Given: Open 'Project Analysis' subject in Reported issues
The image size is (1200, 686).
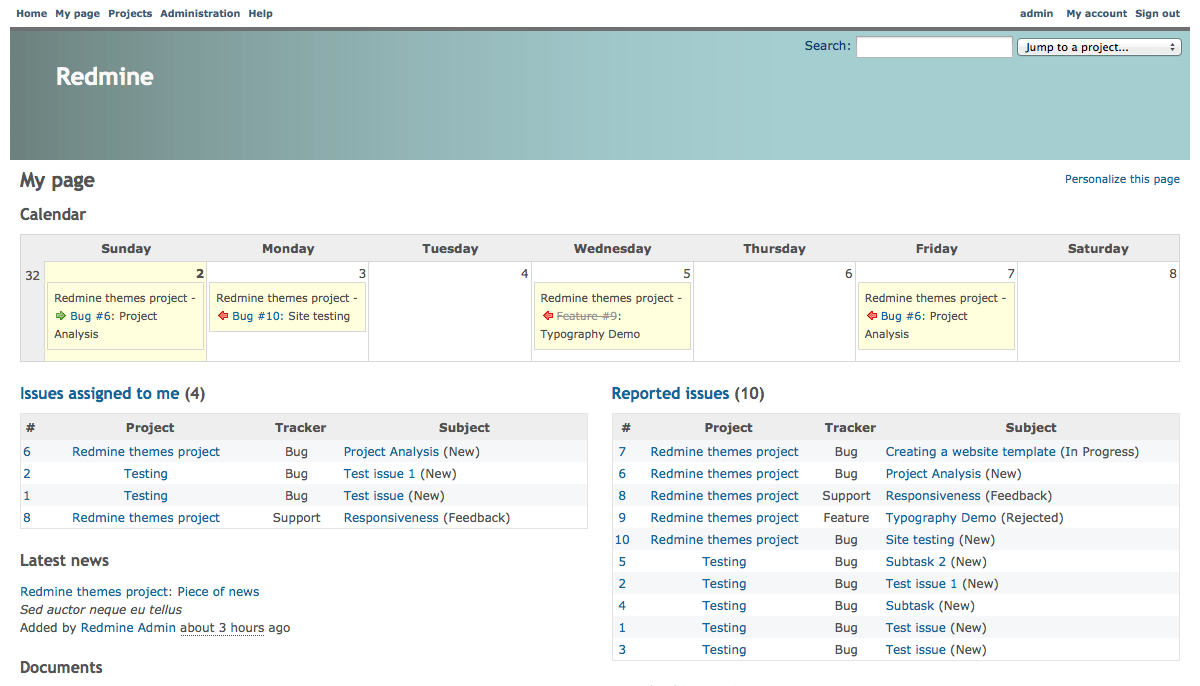Looking at the screenshot, I should click(934, 474).
